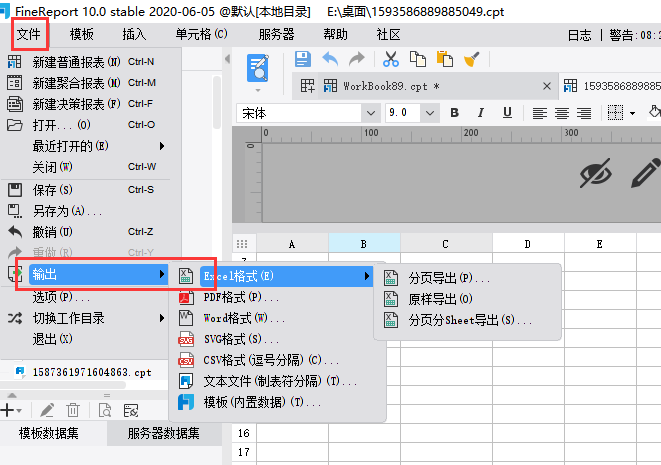Screen dimensions: 661x465
Task: Select Word格式(W)... export option
Action: pyautogui.click(x=278, y=318)
